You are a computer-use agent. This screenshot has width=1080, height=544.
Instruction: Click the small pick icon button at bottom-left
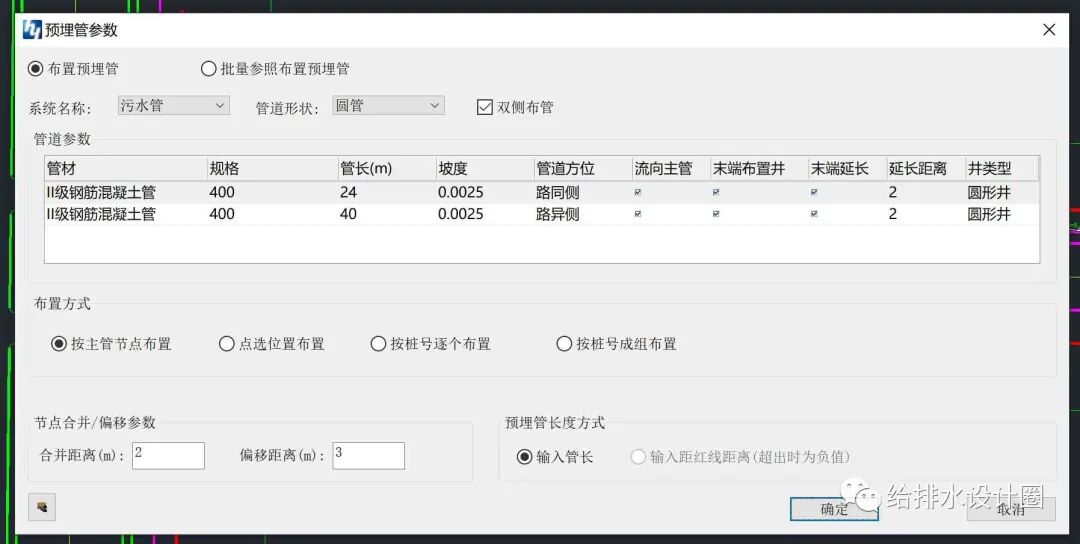coord(42,507)
